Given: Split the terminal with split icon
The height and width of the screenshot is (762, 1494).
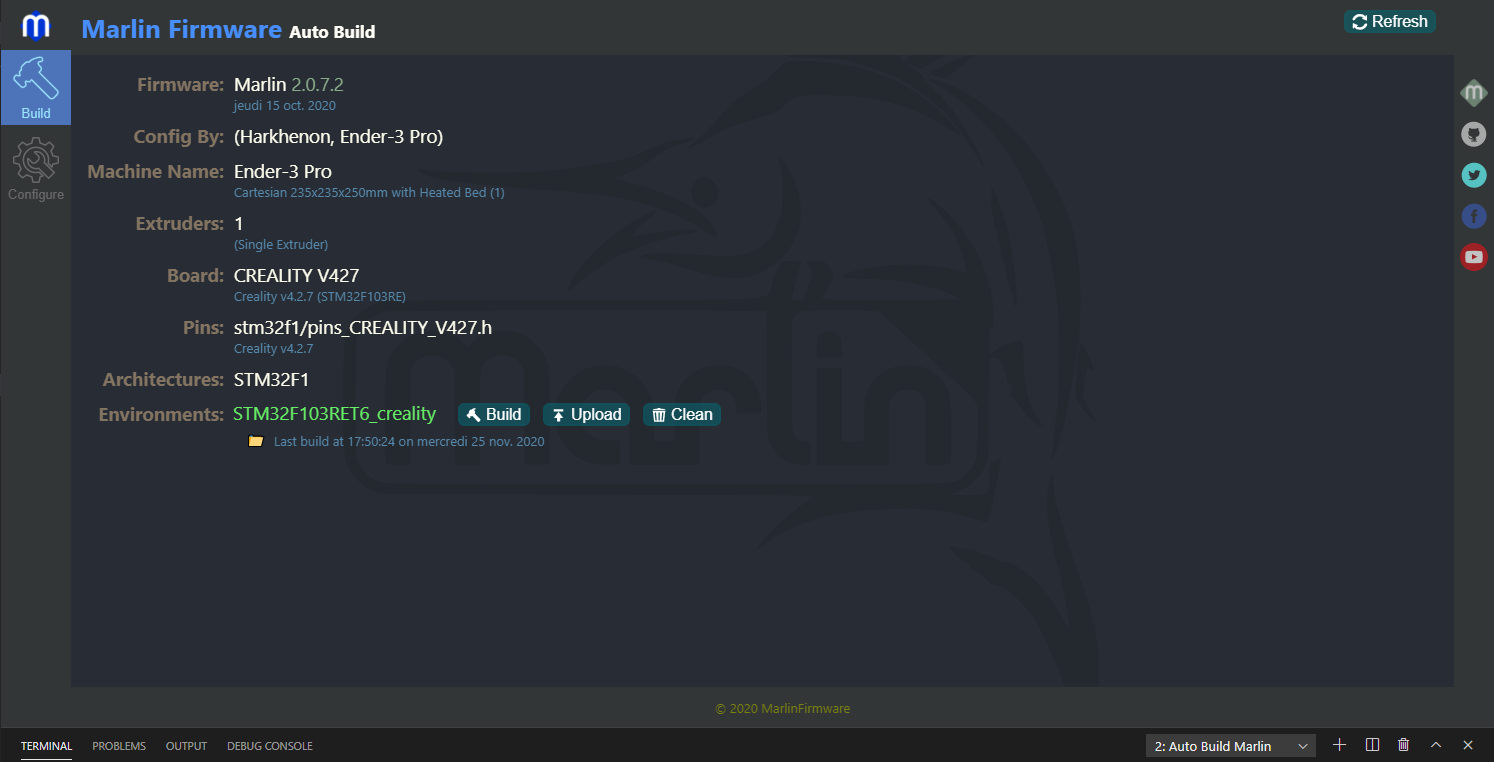Looking at the screenshot, I should coord(1372,745).
